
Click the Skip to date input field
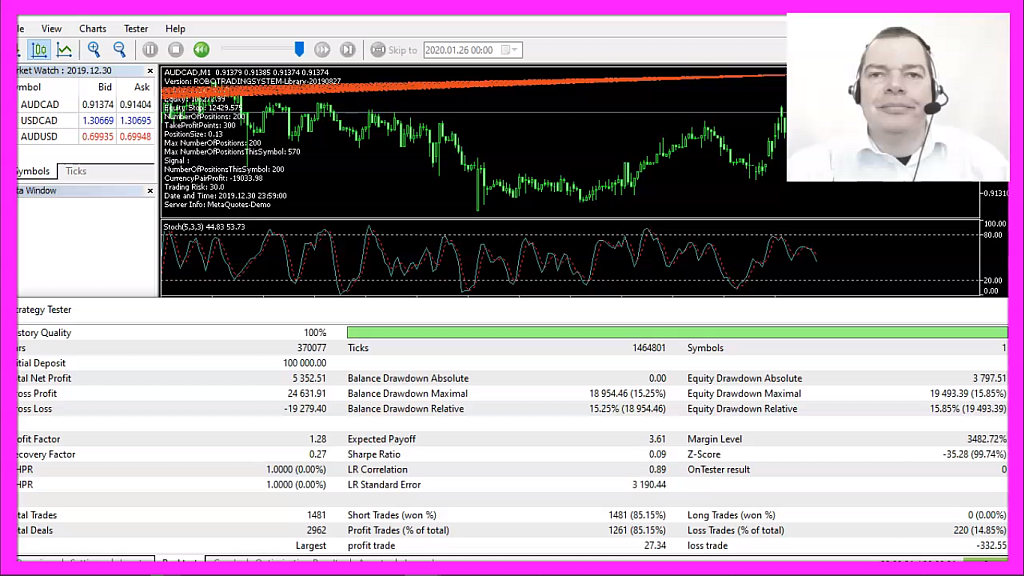pyautogui.click(x=473, y=50)
